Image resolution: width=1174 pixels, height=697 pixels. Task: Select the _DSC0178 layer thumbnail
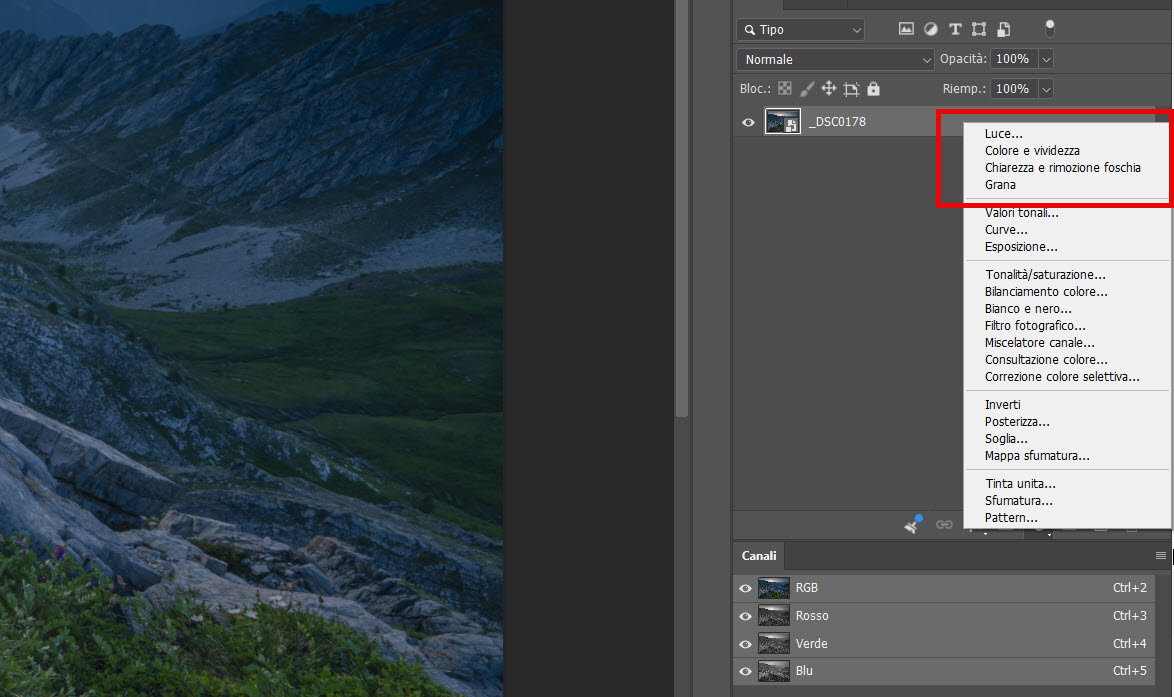(782, 121)
